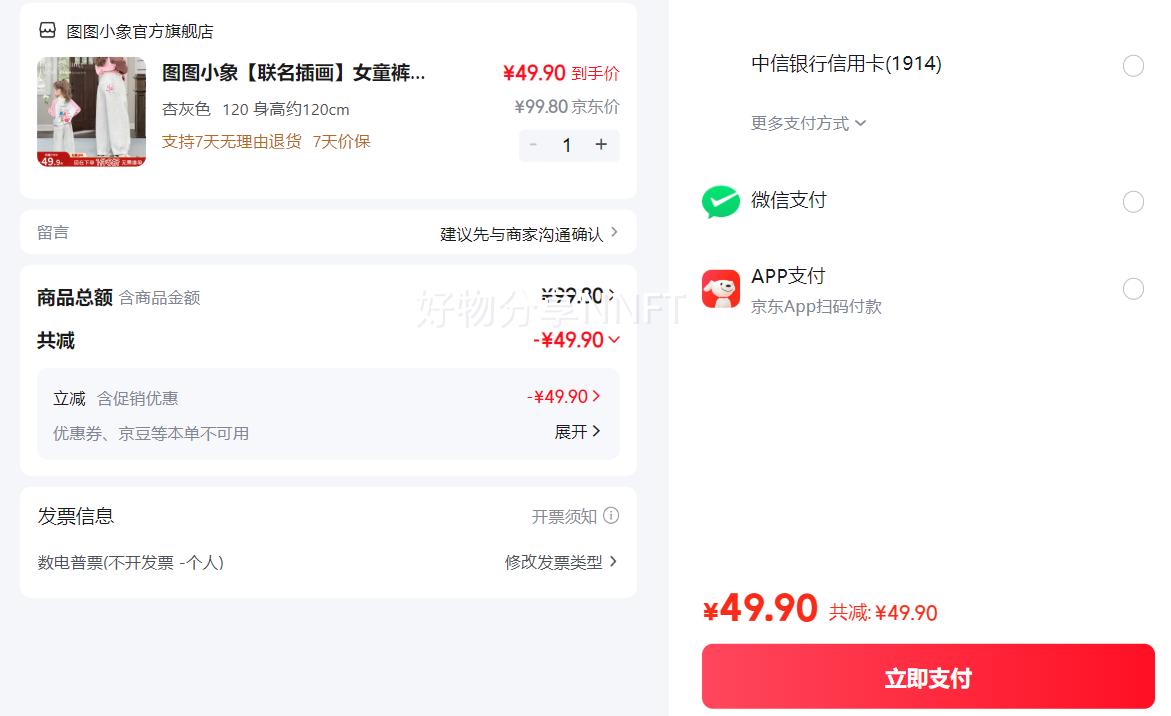Select 中信银行信用卡(1914) radio button
This screenshot has height=716, width=1171.
tap(1133, 66)
